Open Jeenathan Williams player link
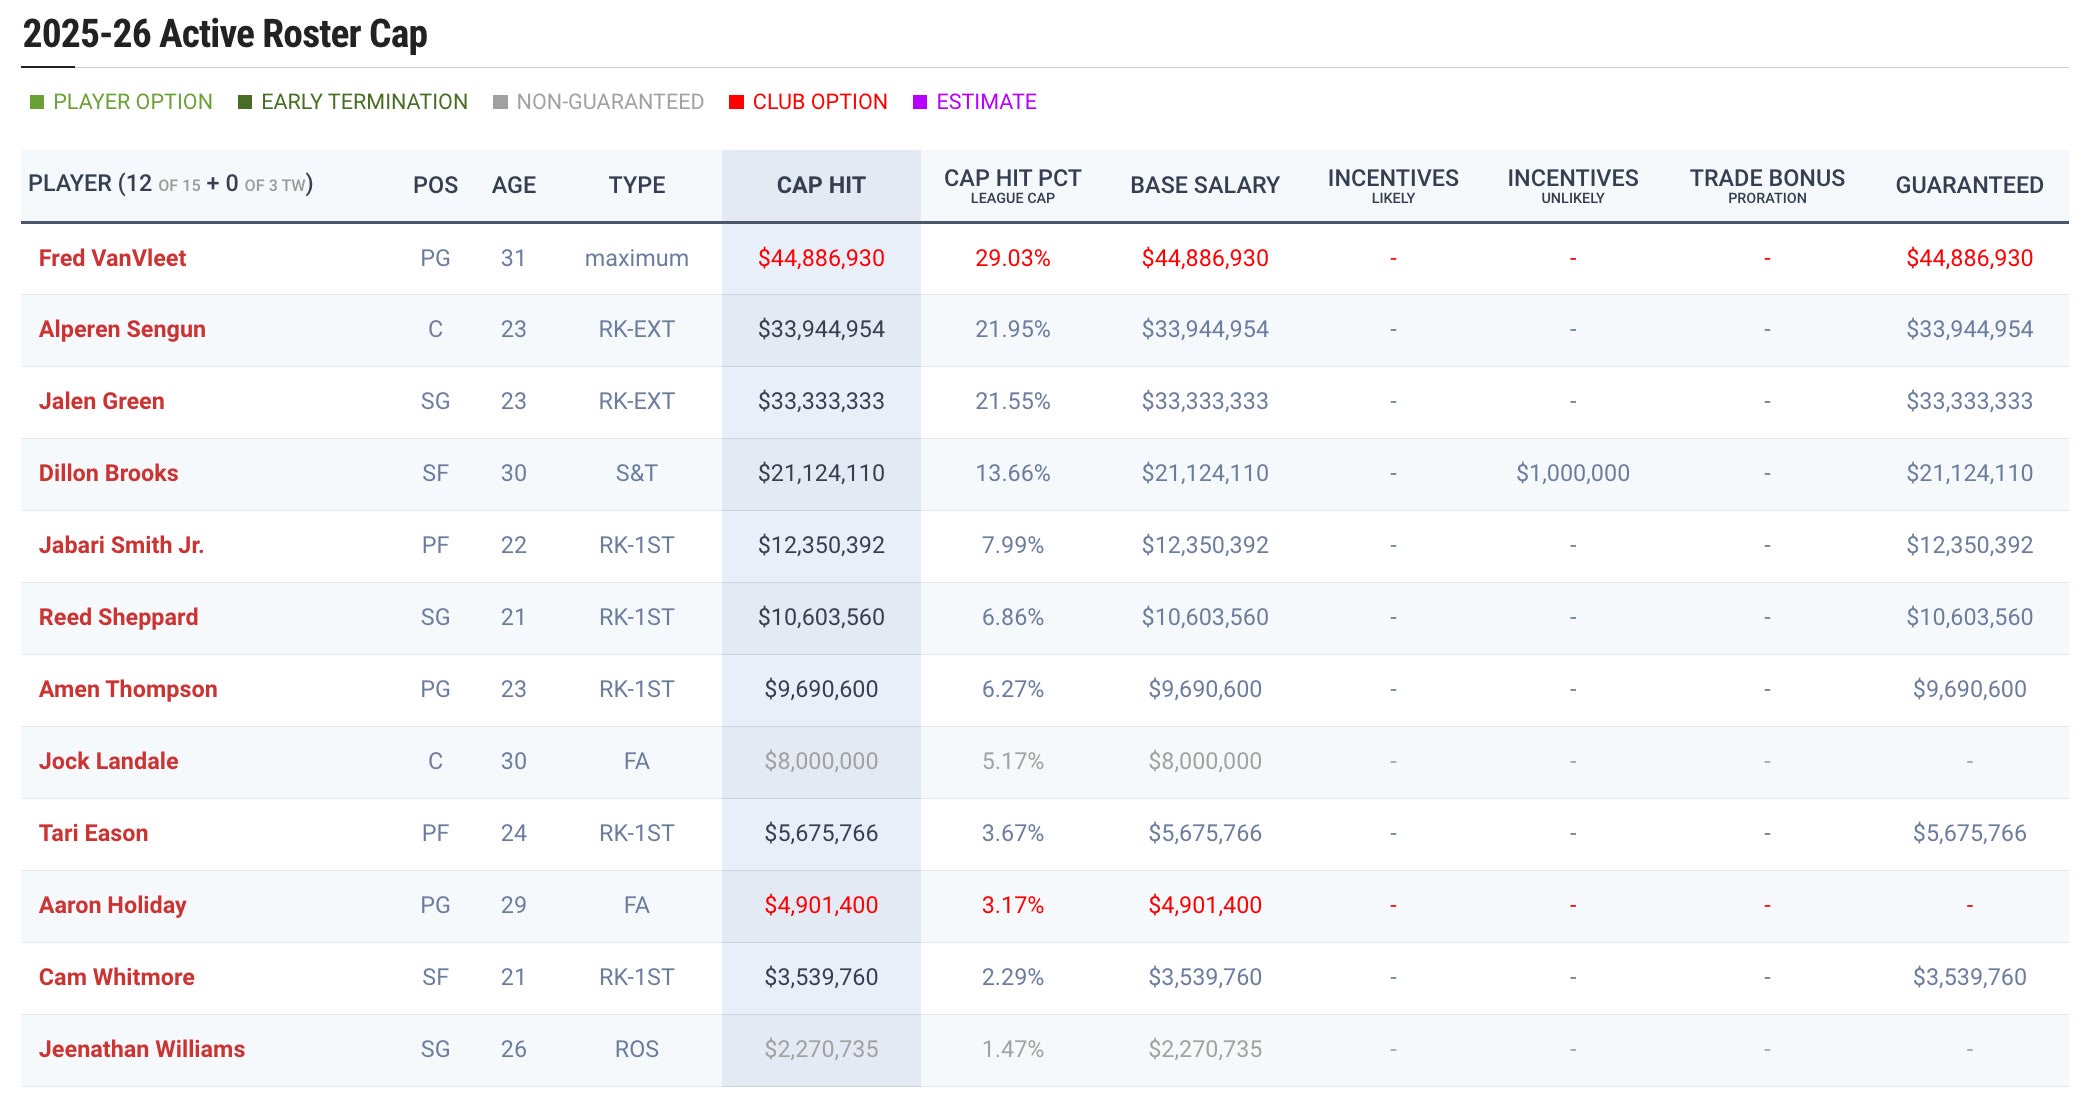Image resolution: width=2092 pixels, height=1108 pixels. [141, 1050]
